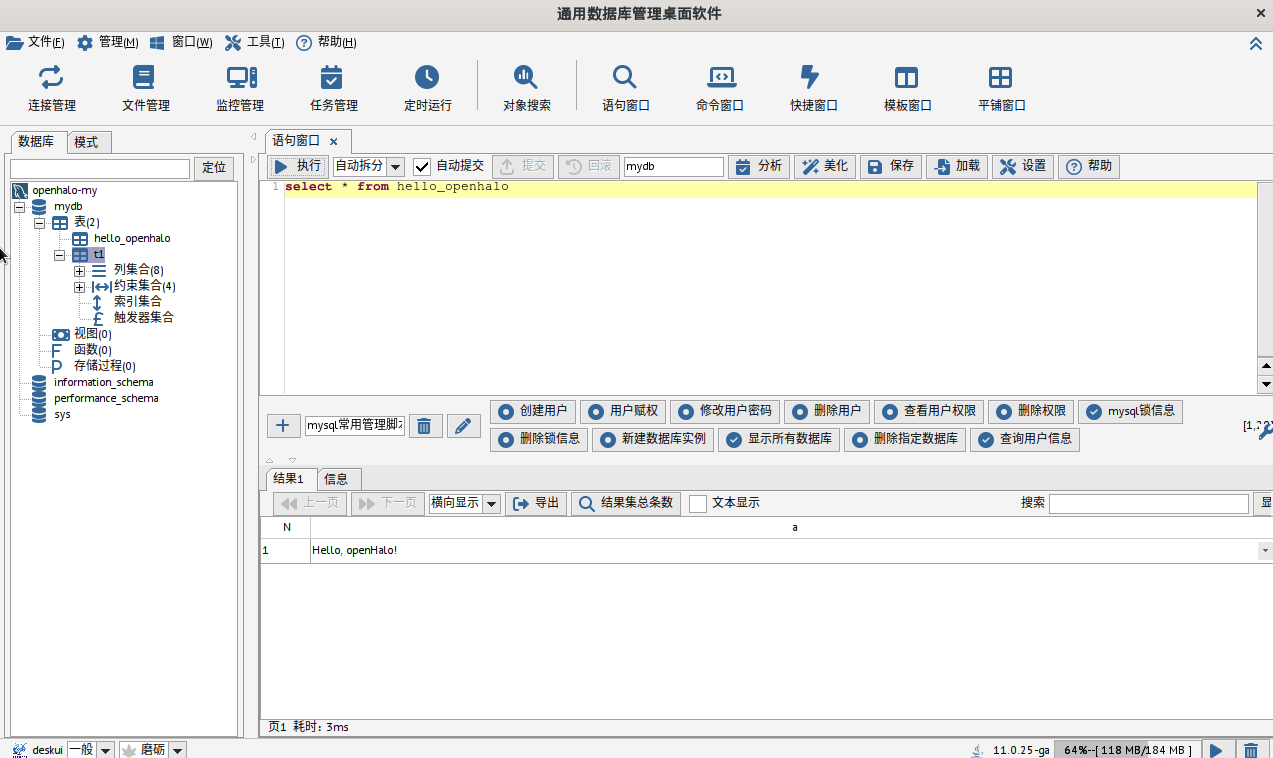Click the pencil edit-script icon

[x=463, y=426]
